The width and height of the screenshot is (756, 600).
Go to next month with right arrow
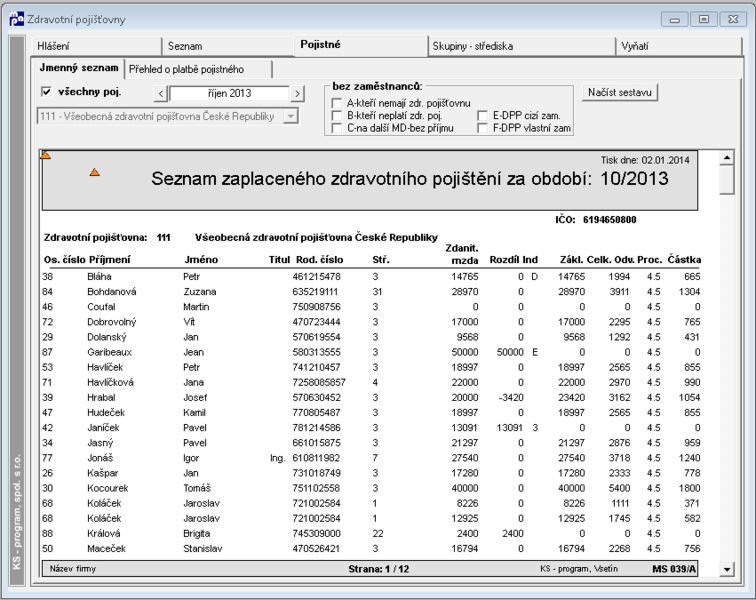point(297,93)
